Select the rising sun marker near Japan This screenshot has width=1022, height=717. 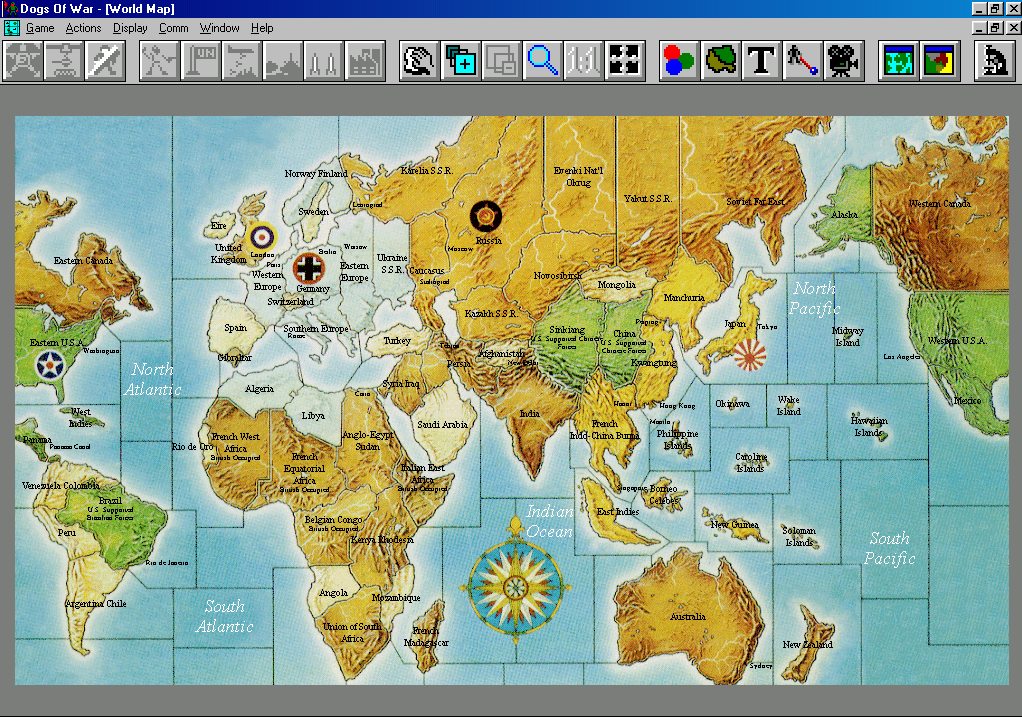pyautogui.click(x=750, y=355)
